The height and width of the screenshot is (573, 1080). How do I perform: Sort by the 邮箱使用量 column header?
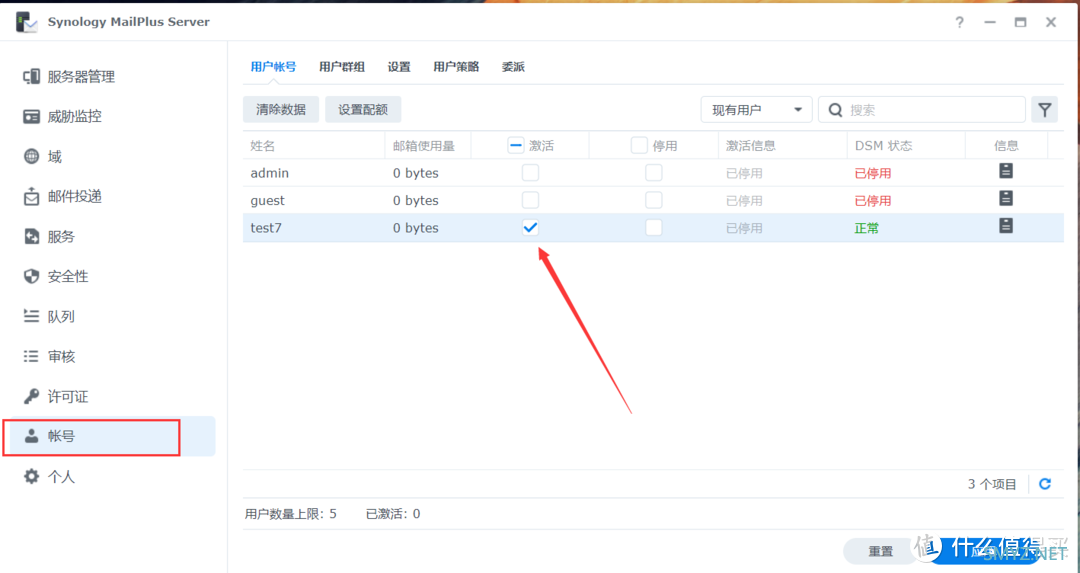pos(424,146)
